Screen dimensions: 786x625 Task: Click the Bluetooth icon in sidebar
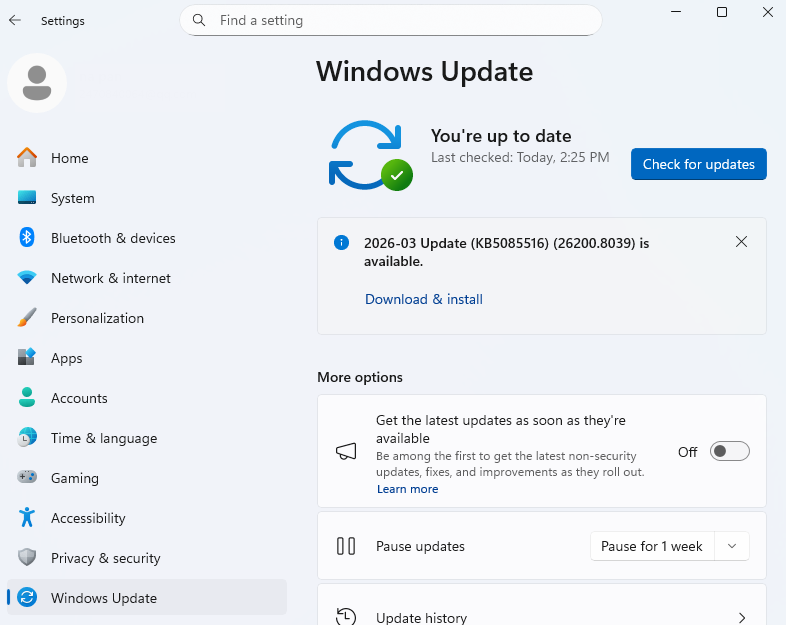point(27,238)
